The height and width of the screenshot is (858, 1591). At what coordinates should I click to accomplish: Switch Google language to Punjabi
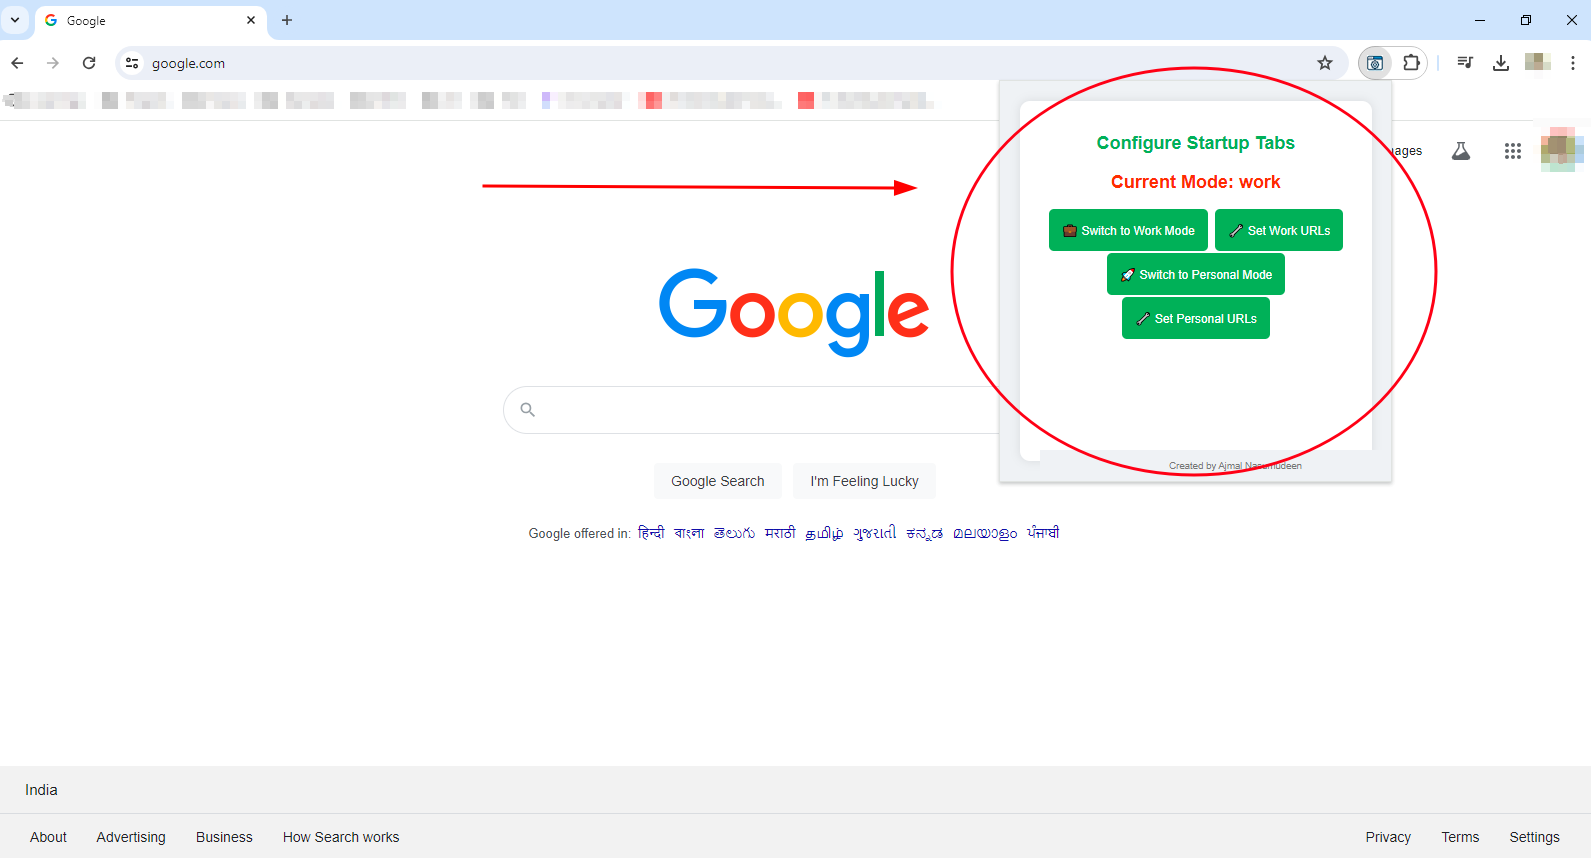pyautogui.click(x=1043, y=533)
